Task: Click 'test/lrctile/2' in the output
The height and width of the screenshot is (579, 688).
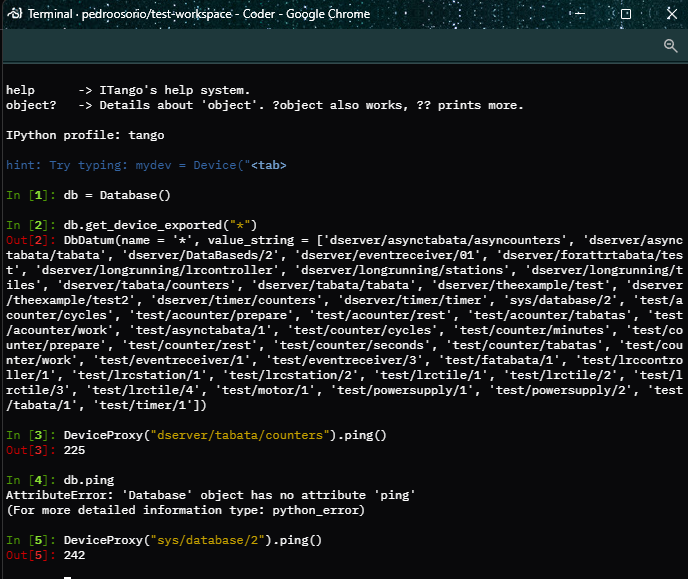Action: (x=560, y=375)
